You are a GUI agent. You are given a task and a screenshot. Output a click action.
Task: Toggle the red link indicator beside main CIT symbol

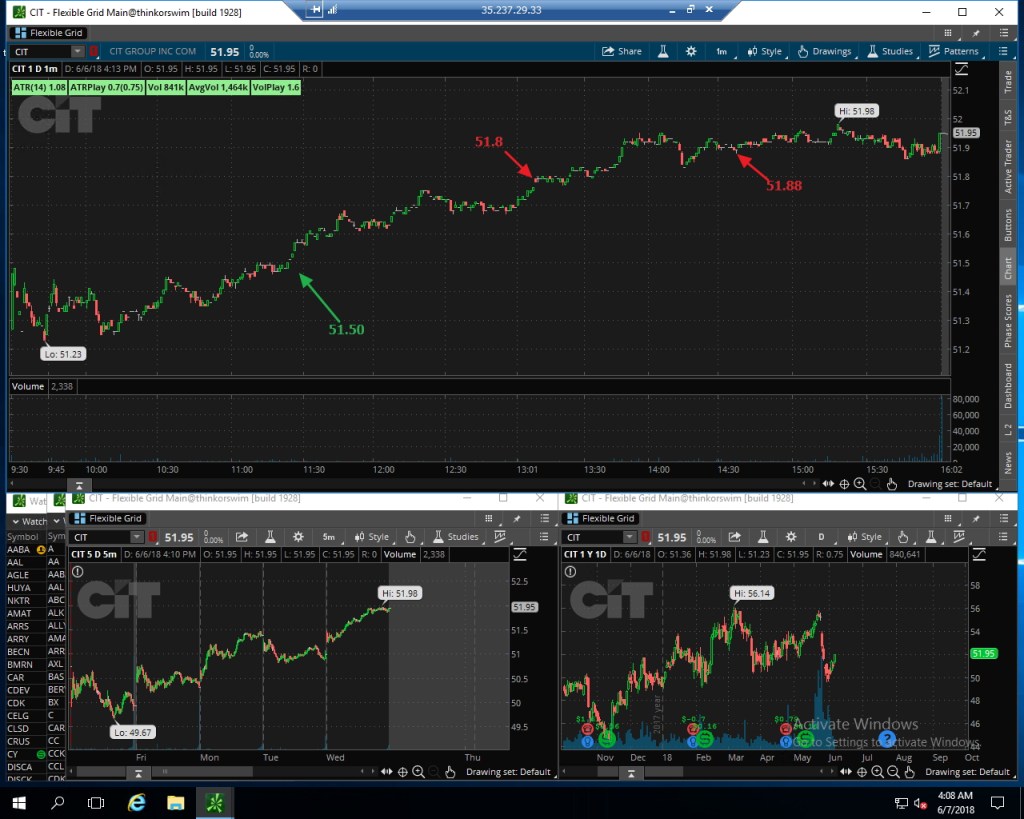click(x=95, y=52)
